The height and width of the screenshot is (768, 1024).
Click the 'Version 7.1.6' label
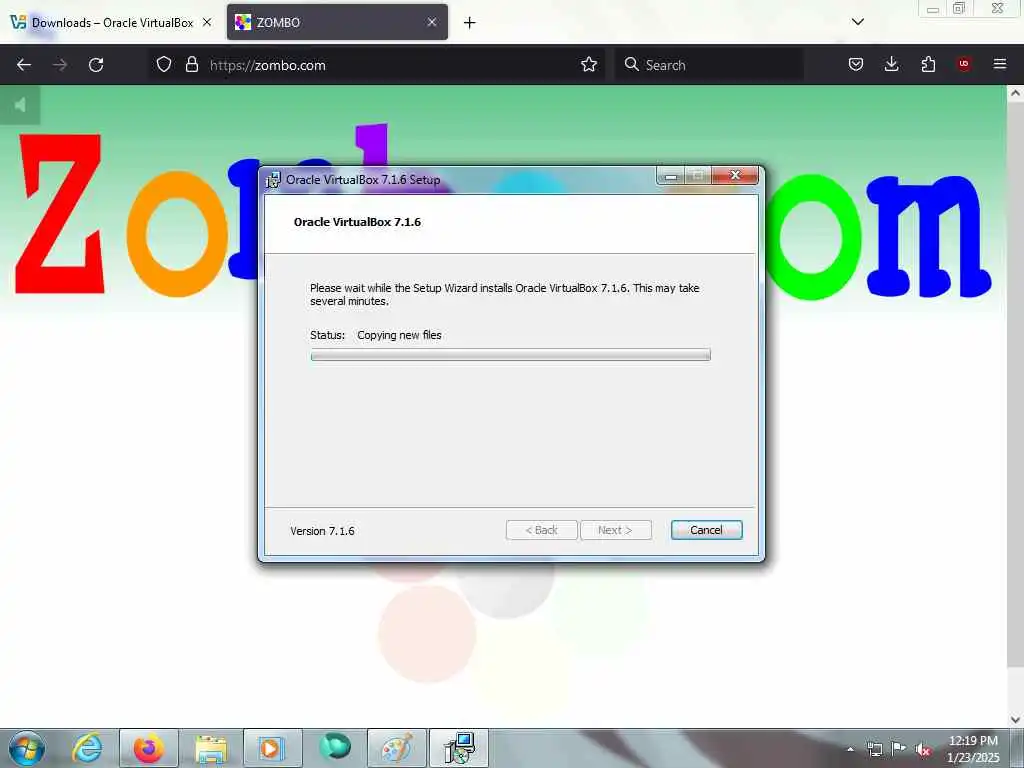322,531
